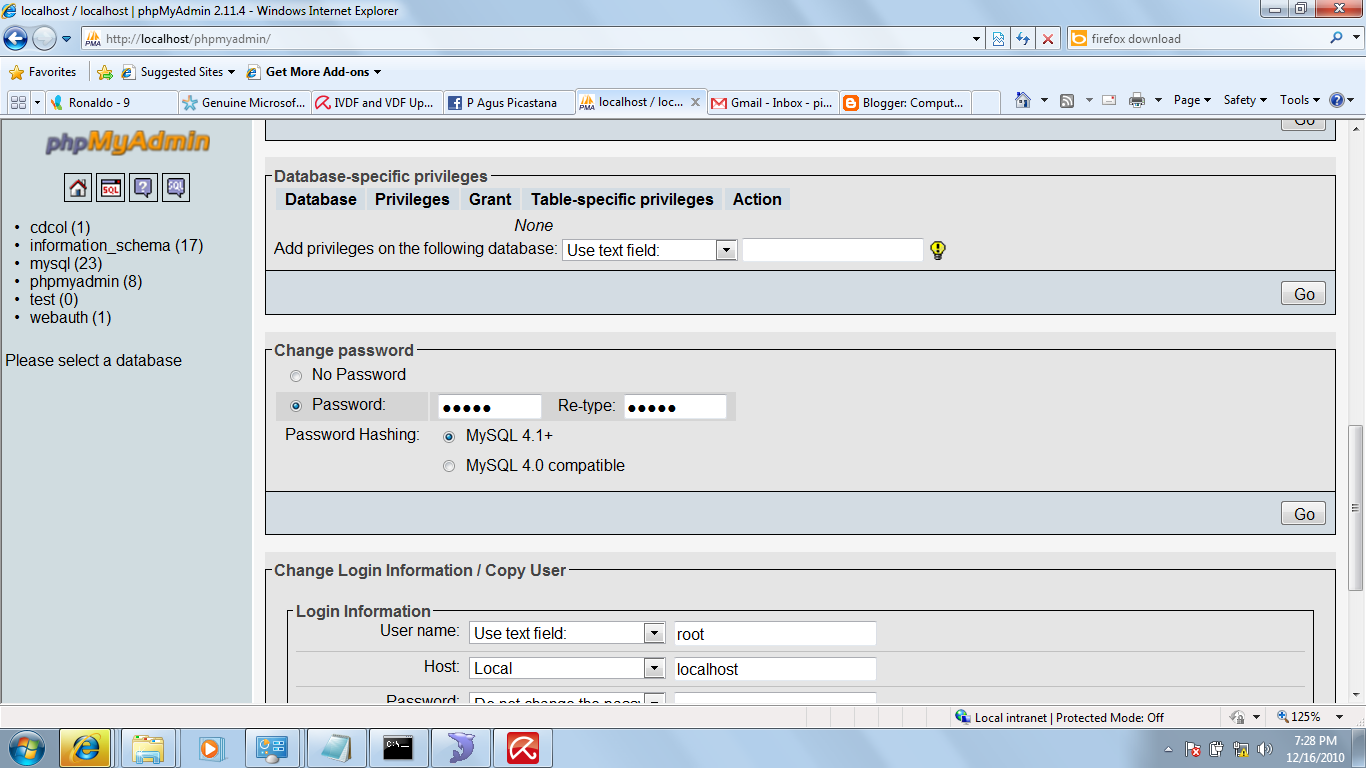Select the Password radio button
The width and height of the screenshot is (1366, 768).
295,406
